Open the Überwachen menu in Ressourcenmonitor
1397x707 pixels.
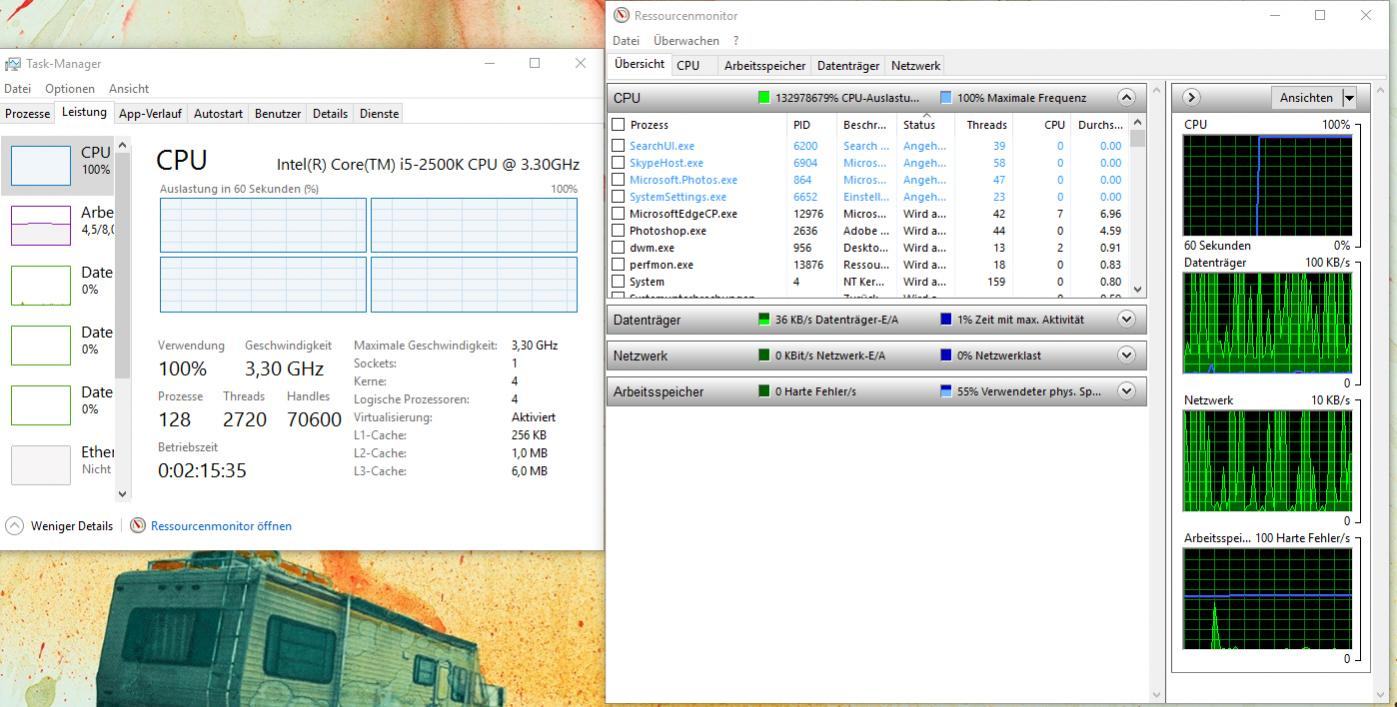tap(686, 41)
